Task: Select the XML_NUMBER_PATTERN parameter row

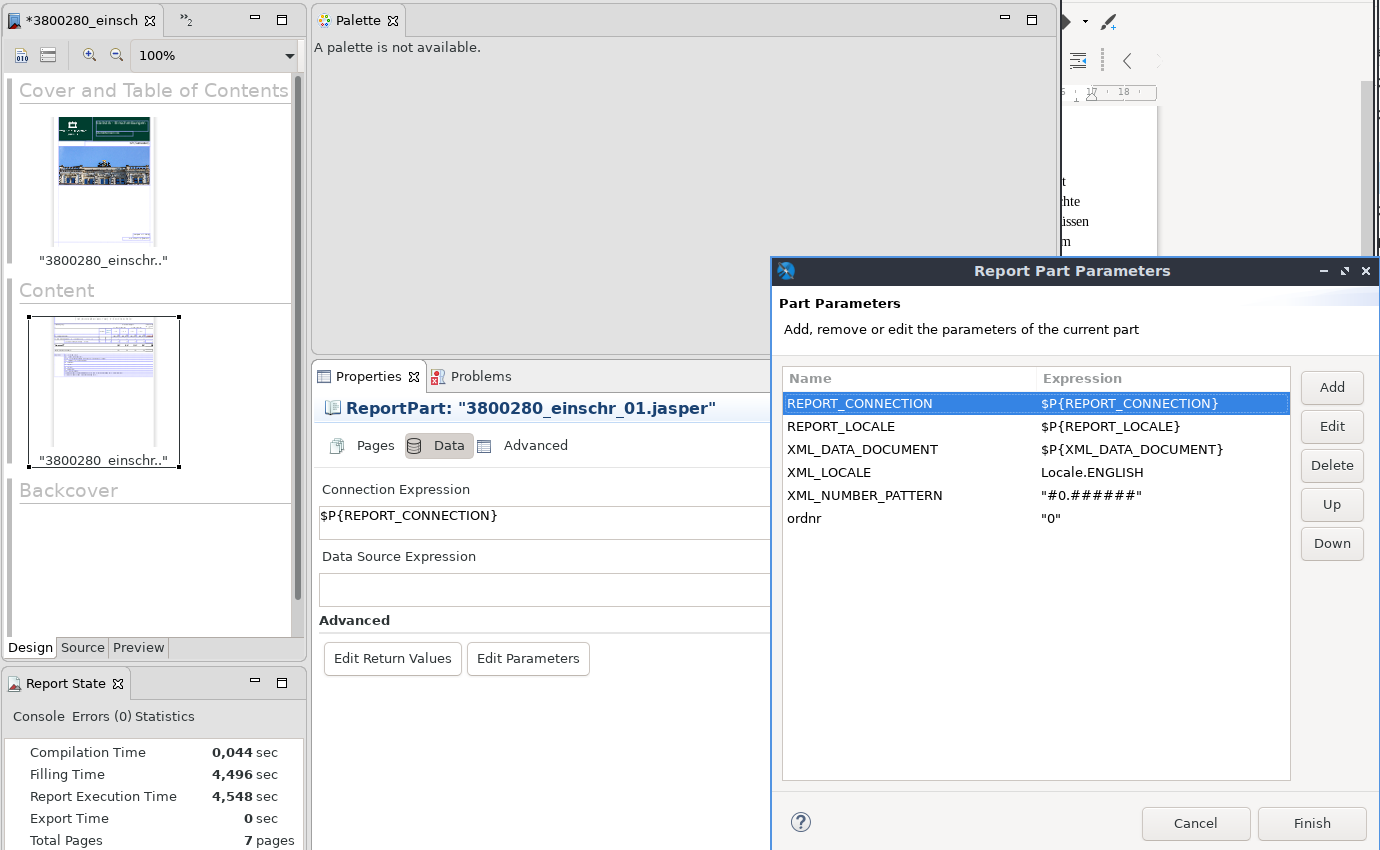Action: 1036,495
